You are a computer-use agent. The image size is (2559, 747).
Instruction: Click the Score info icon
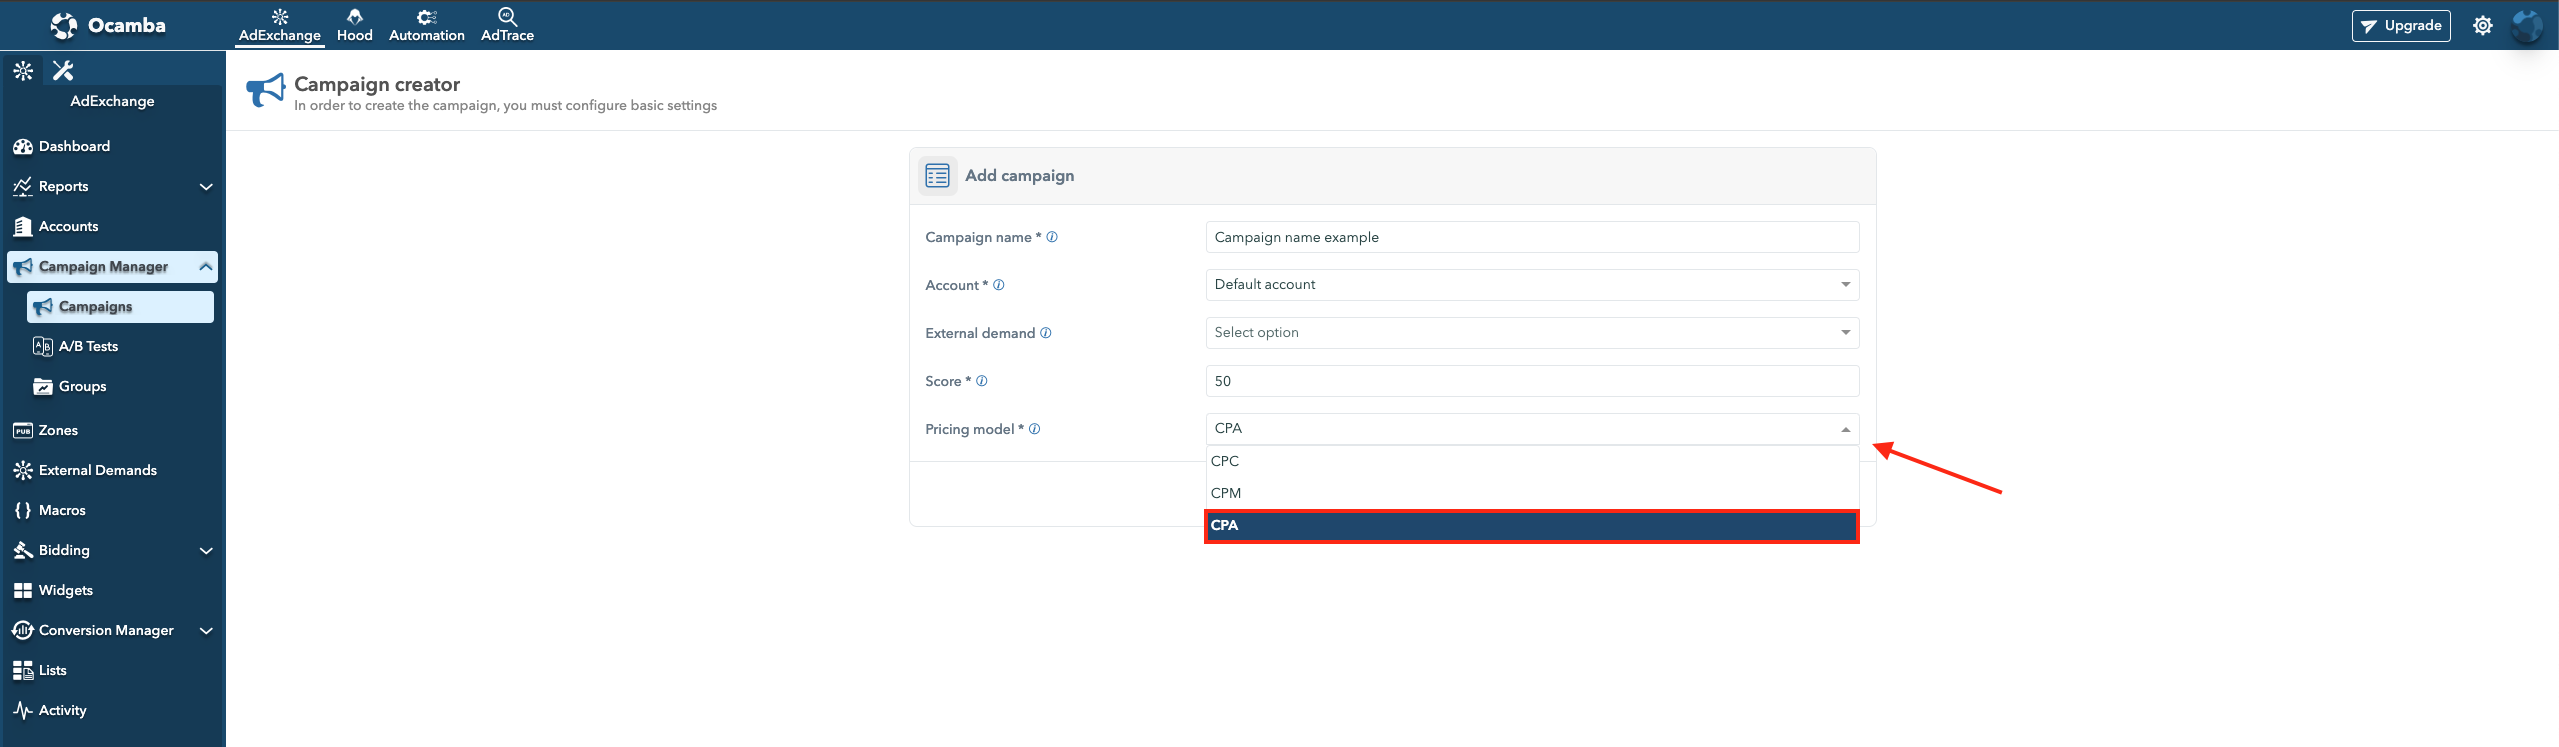982,381
